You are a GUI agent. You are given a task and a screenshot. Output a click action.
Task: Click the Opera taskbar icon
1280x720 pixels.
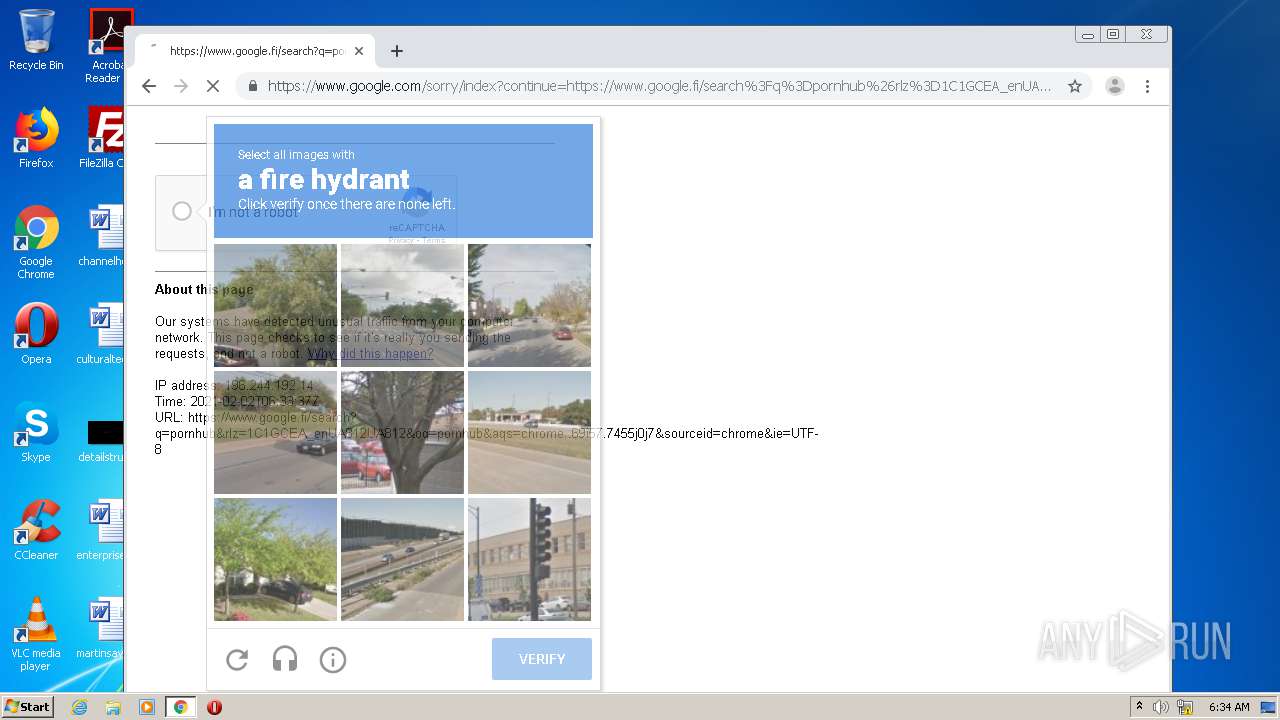pos(214,707)
